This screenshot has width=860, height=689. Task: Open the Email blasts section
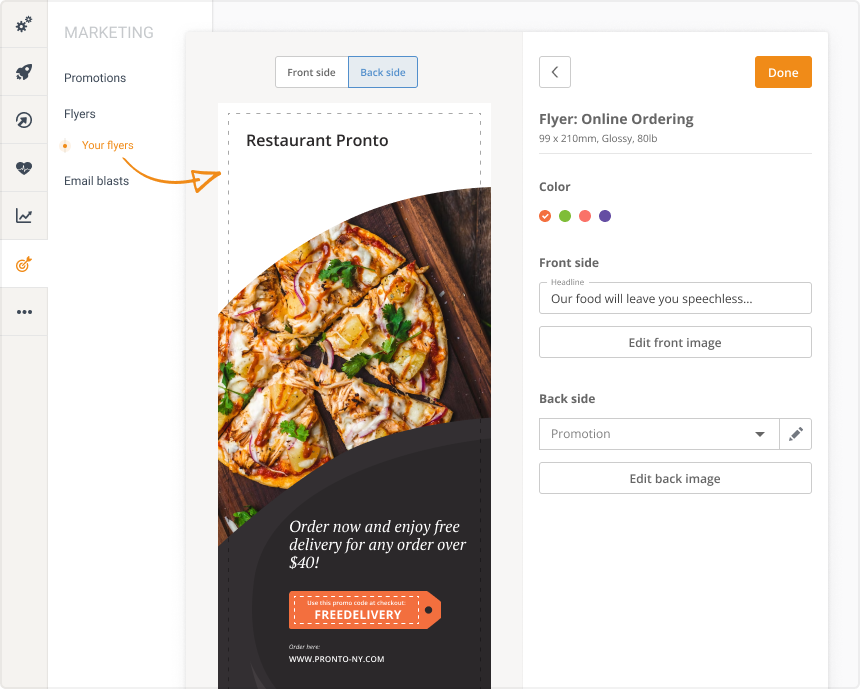pyautogui.click(x=96, y=181)
